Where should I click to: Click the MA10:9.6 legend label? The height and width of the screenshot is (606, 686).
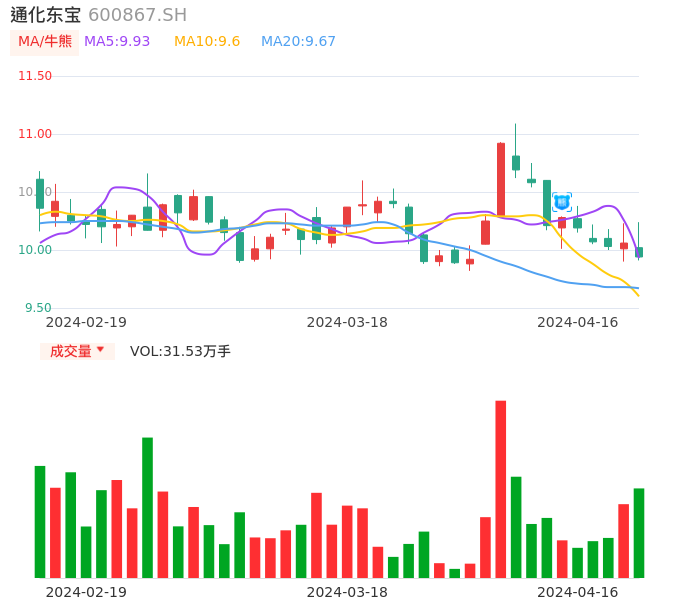[207, 42]
